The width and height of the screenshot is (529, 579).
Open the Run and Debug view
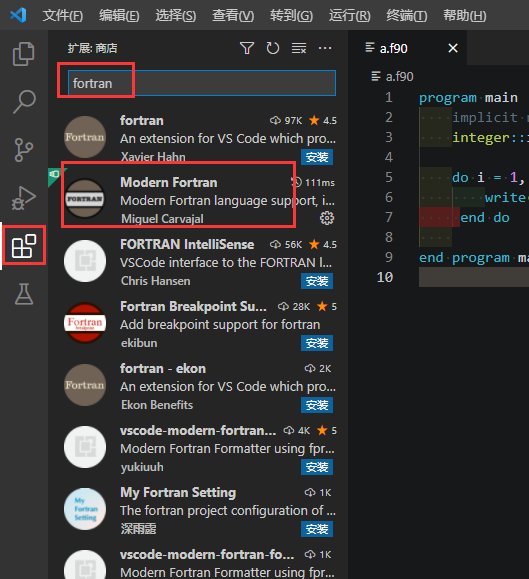pos(24,198)
